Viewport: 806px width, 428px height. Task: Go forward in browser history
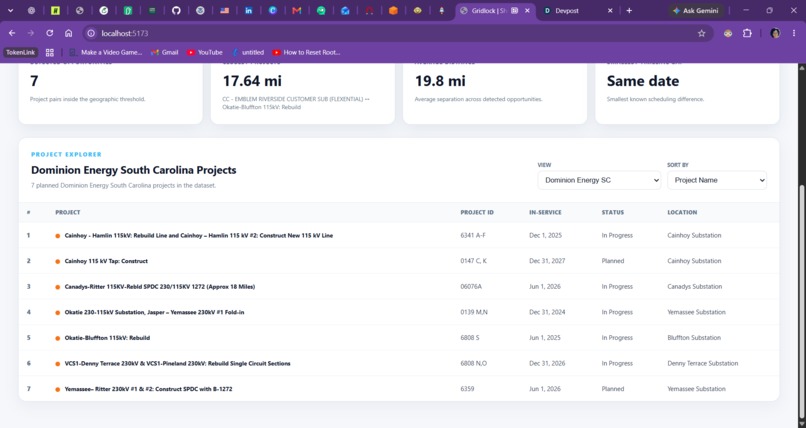tap(31, 33)
